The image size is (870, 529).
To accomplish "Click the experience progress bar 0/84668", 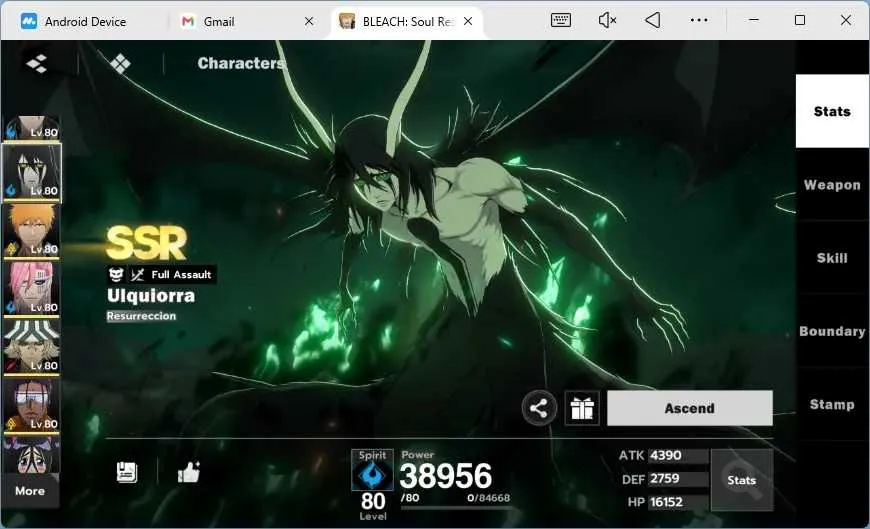I will tap(456, 507).
